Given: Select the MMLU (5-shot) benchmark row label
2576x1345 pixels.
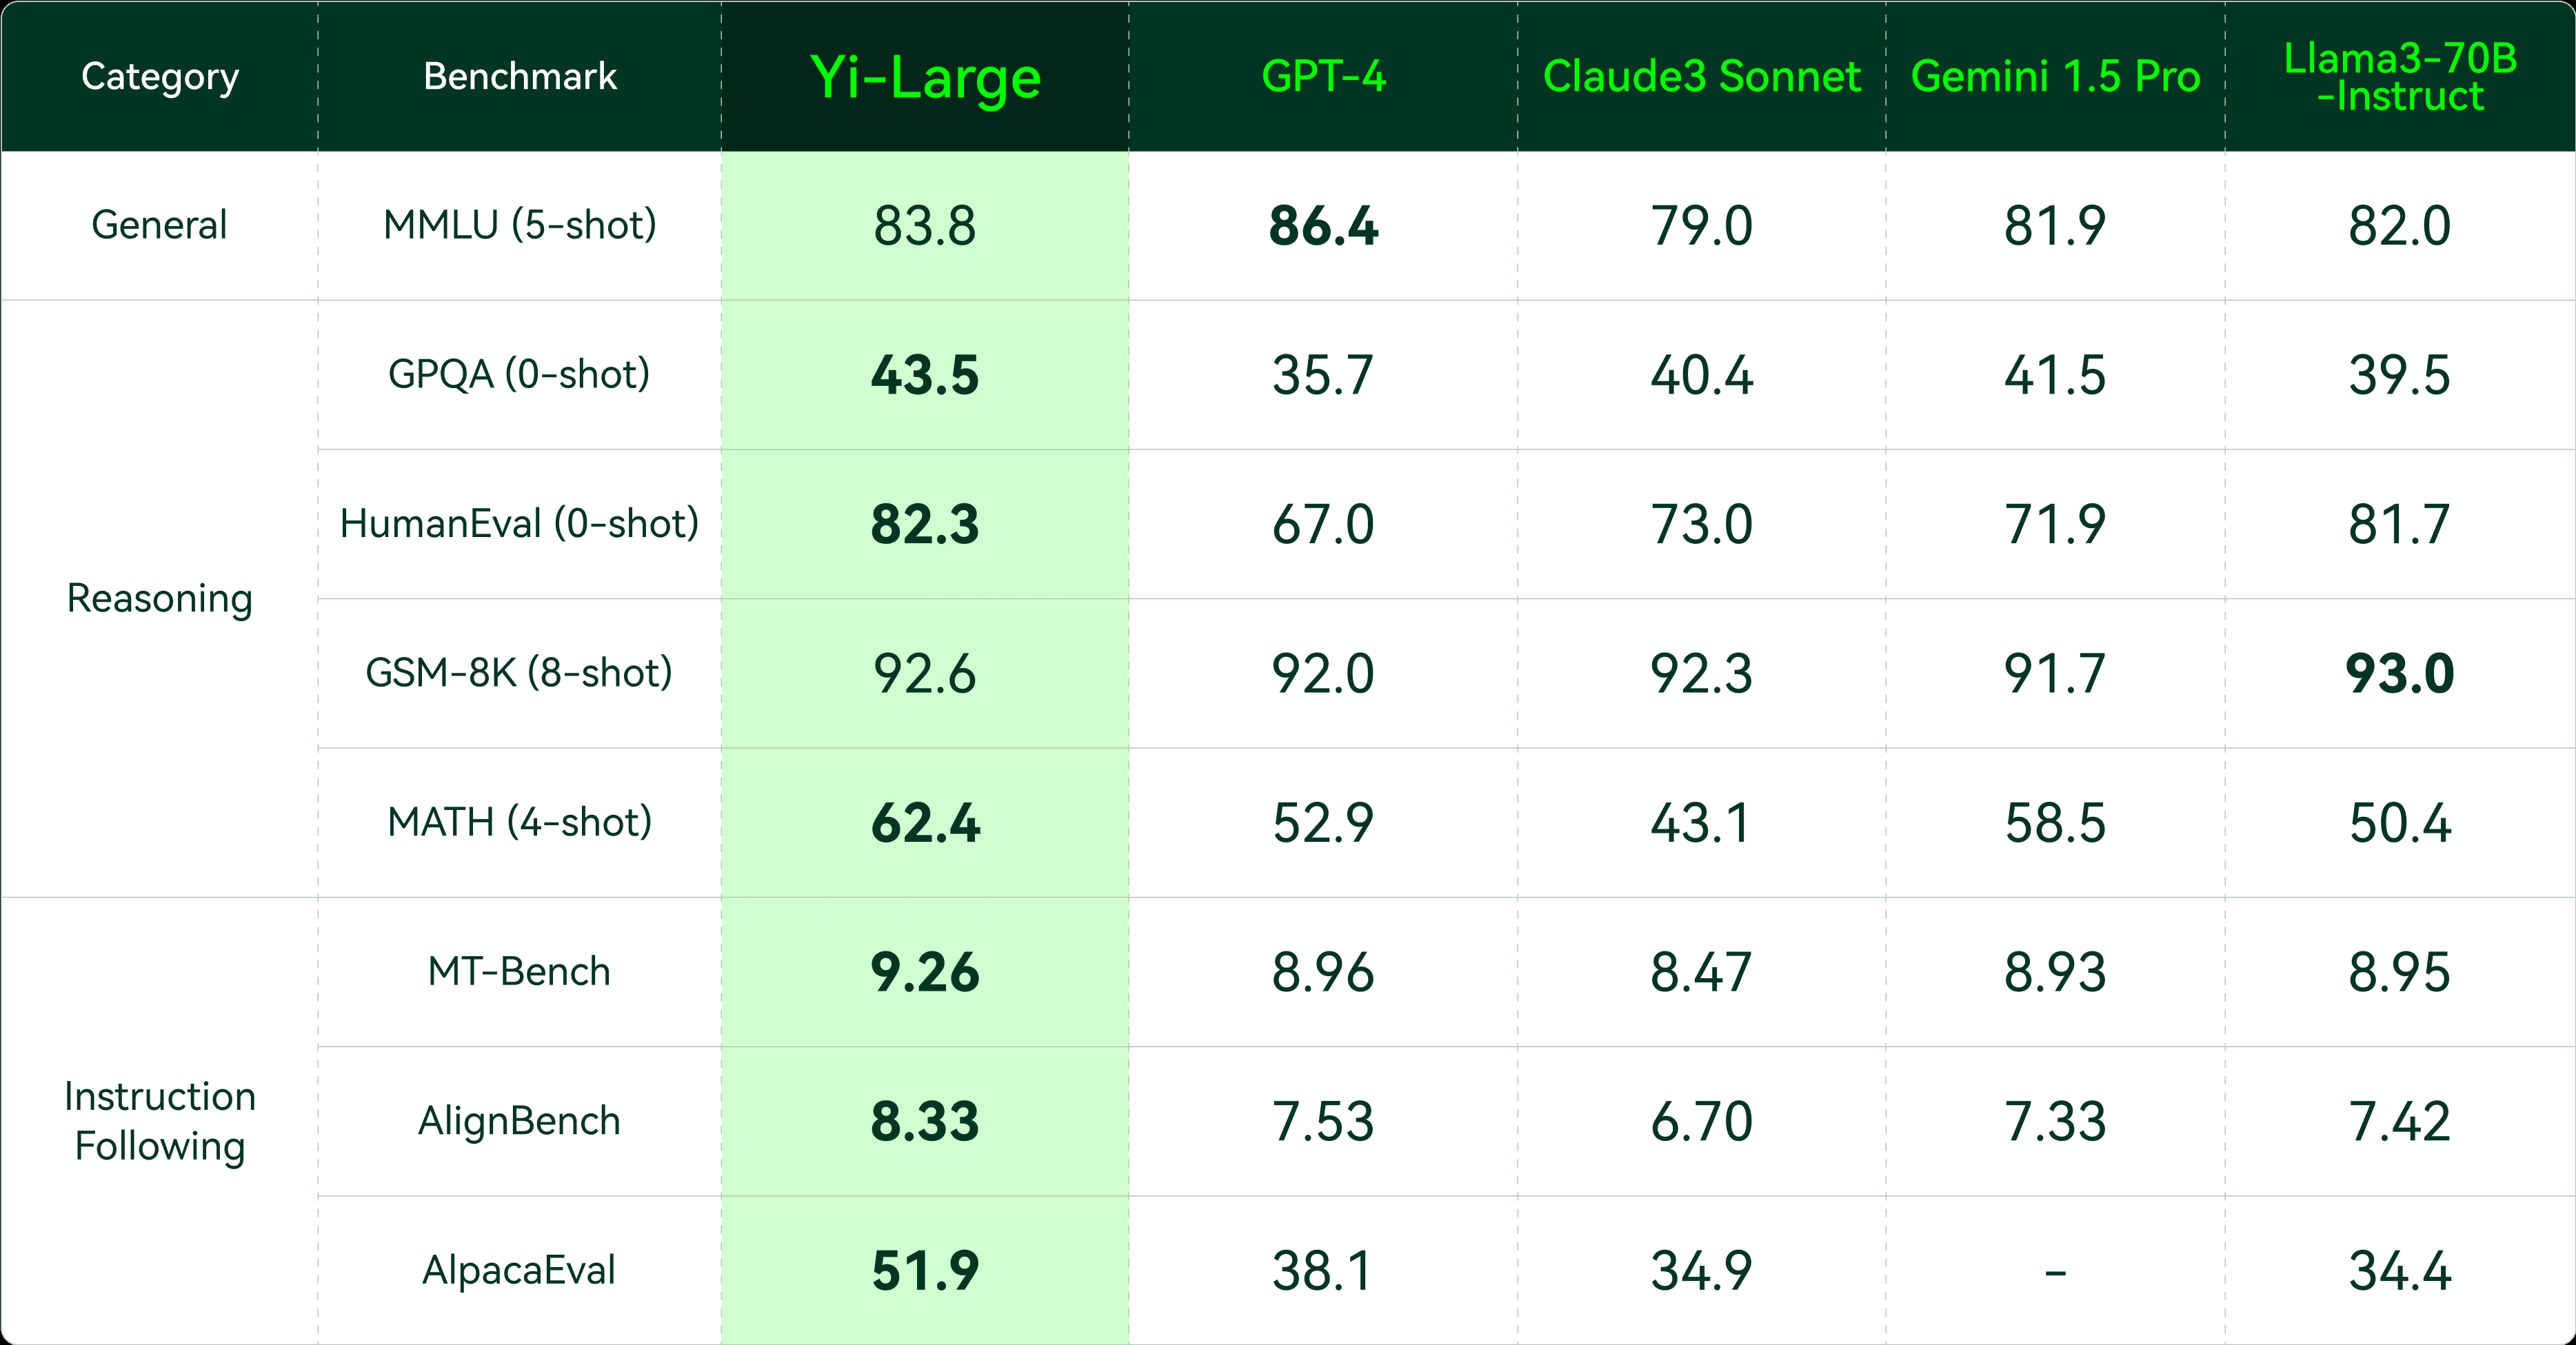Looking at the screenshot, I should pos(520,225).
